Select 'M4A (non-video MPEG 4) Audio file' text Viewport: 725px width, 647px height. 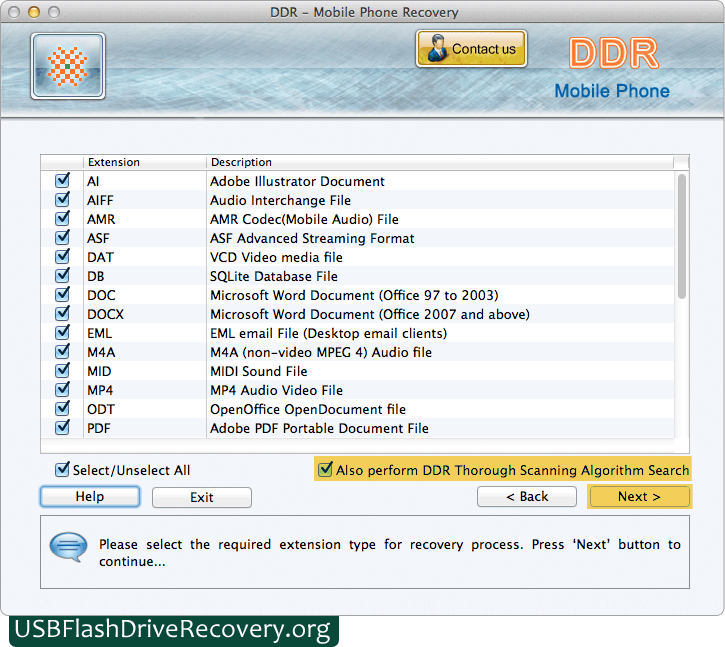click(x=321, y=352)
